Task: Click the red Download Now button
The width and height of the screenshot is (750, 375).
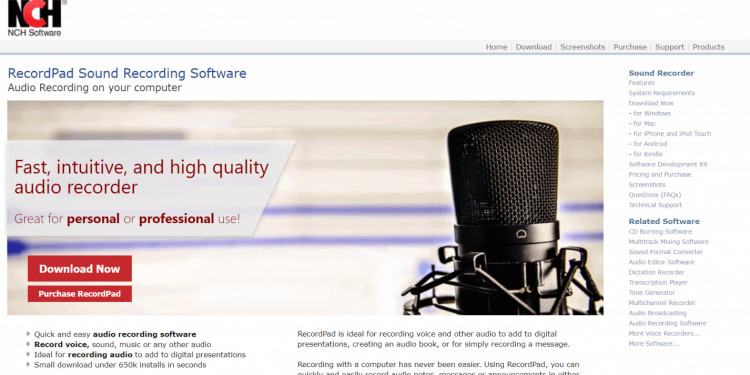Action: pos(79,268)
